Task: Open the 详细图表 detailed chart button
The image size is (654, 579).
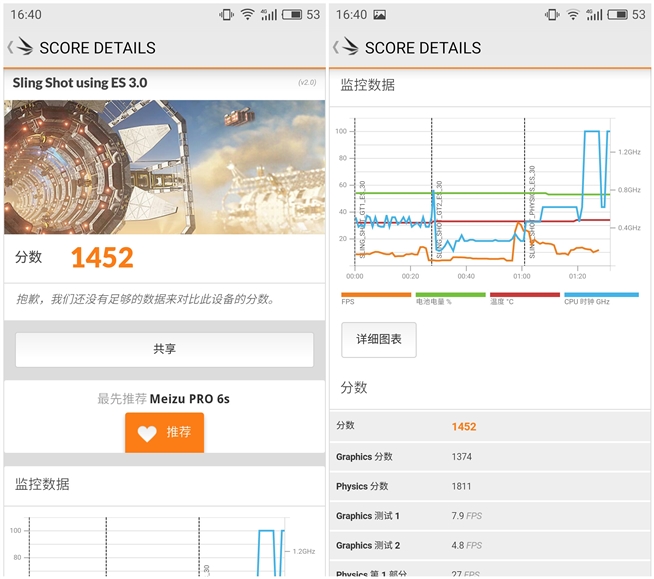Action: pos(379,340)
